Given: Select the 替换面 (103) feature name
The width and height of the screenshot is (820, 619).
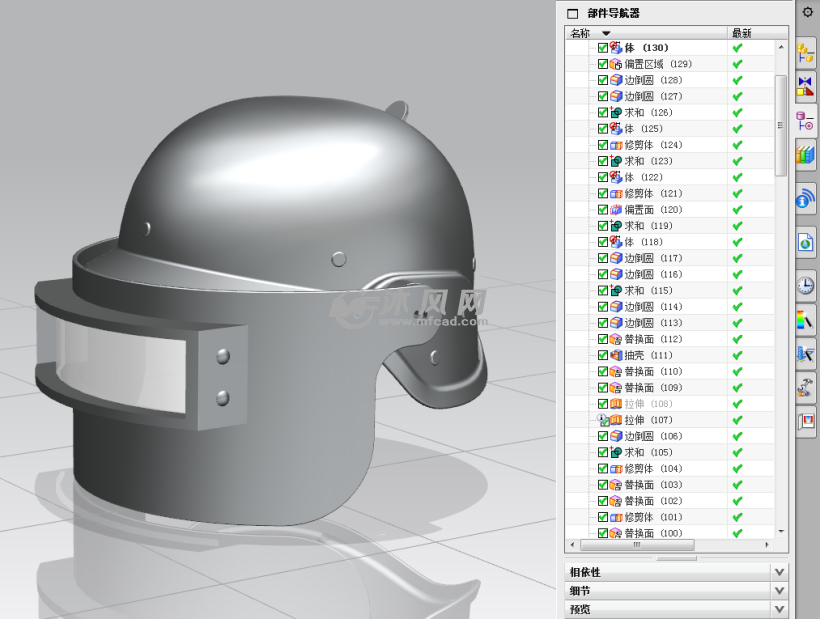Looking at the screenshot, I should coord(654,485).
